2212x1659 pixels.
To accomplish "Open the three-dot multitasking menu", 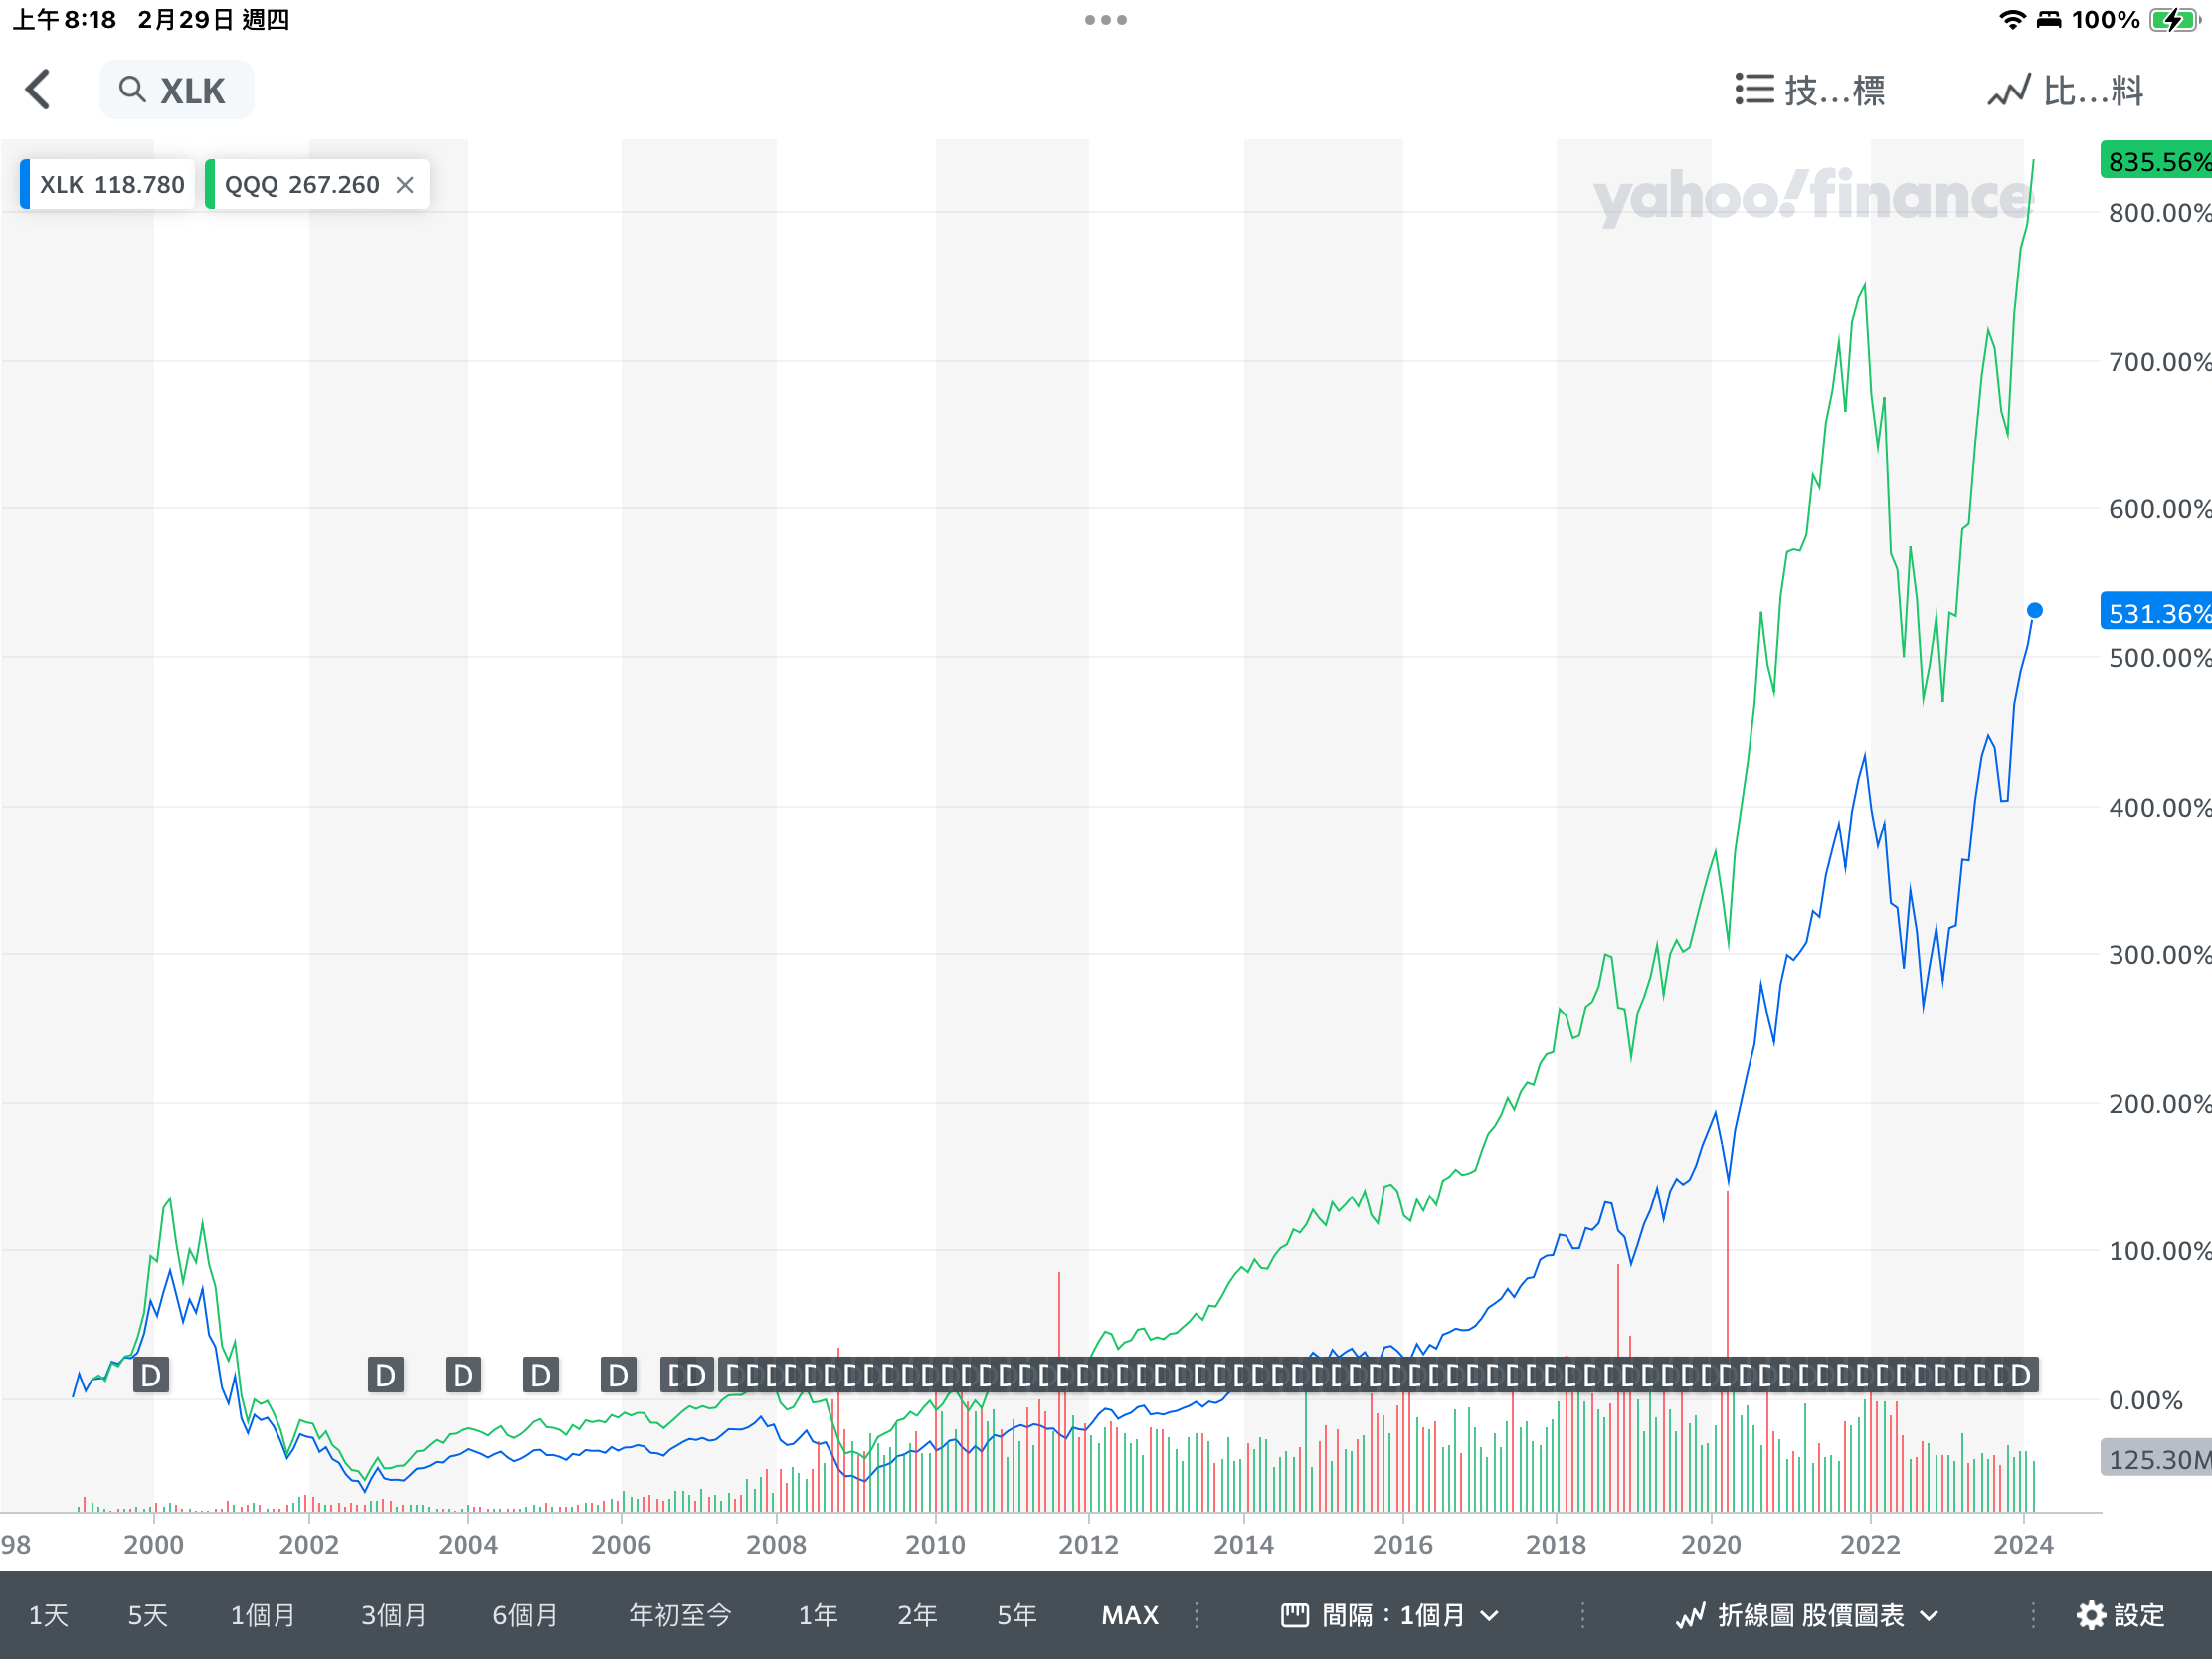I will (x=1106, y=20).
